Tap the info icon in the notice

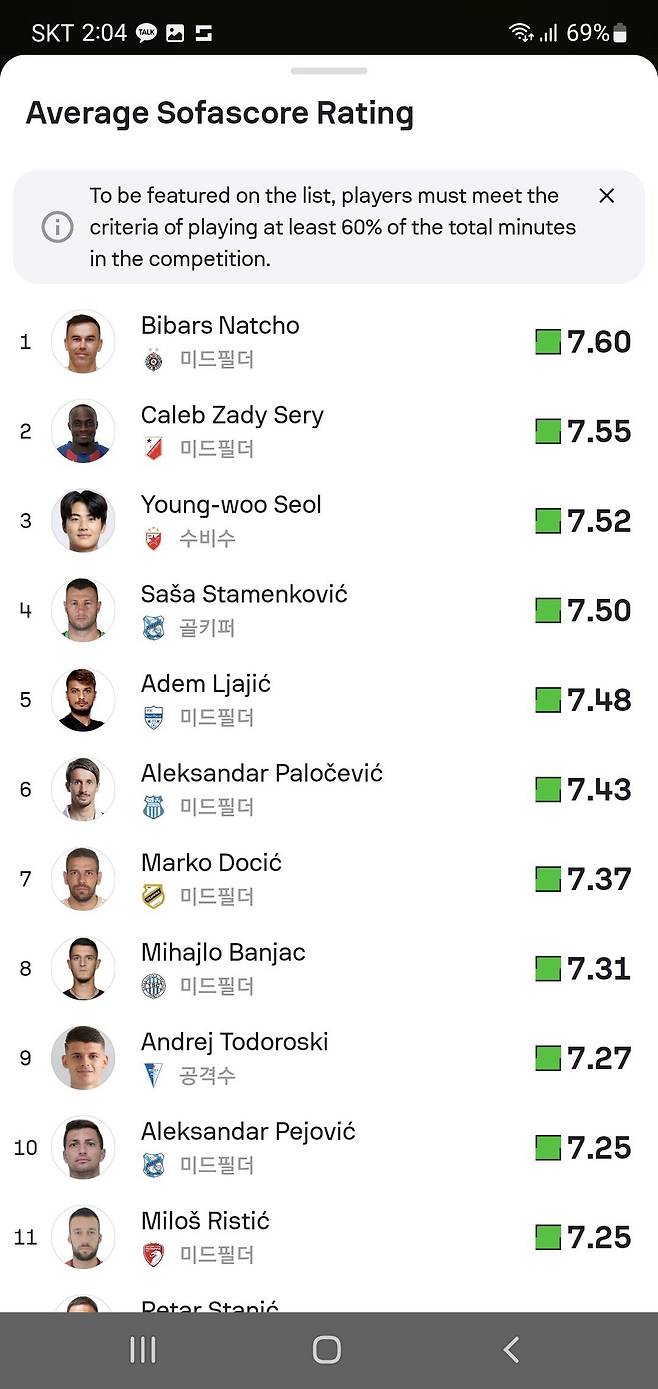point(57,227)
